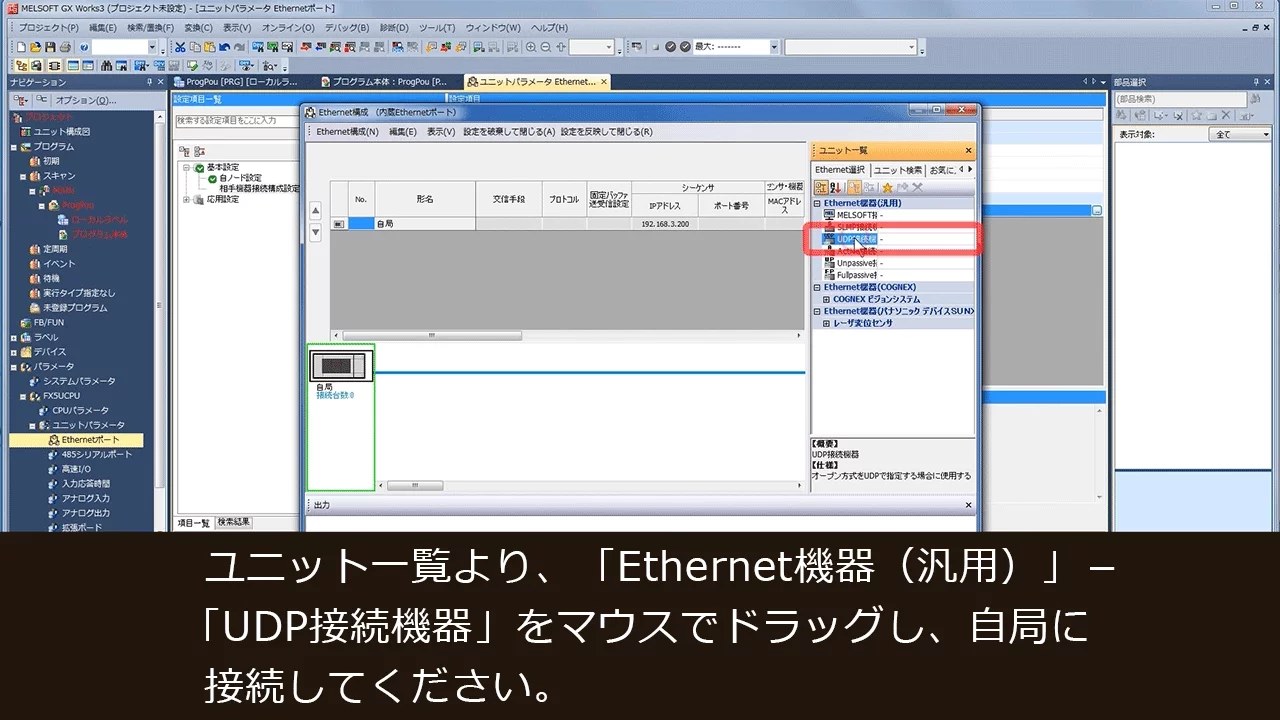Viewport: 1280px width, 720px height.
Task: Click 設定を反映して閉じる(R)
Action: click(x=606, y=132)
